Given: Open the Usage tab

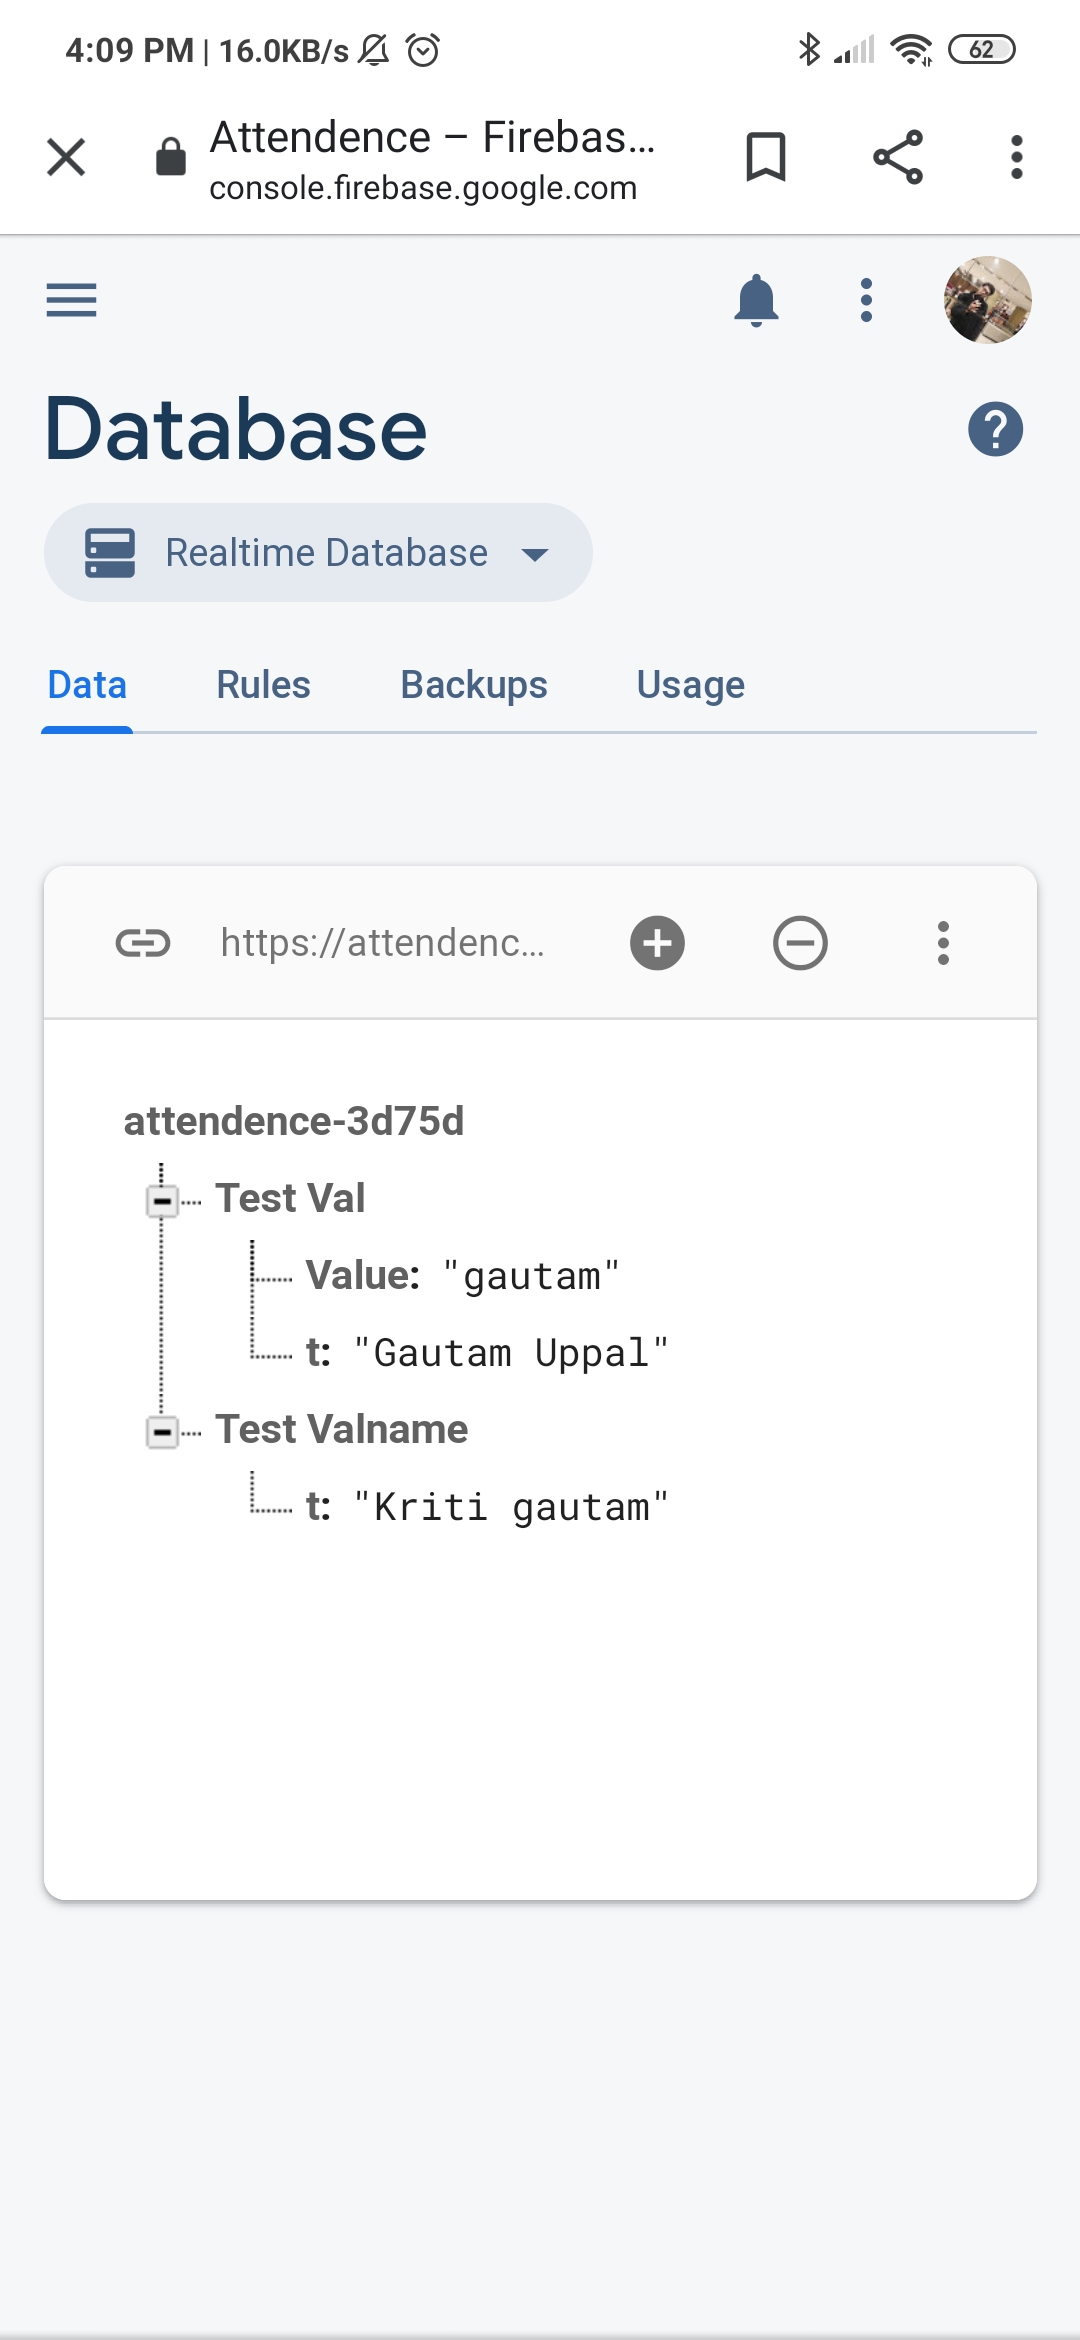Looking at the screenshot, I should pos(690,685).
